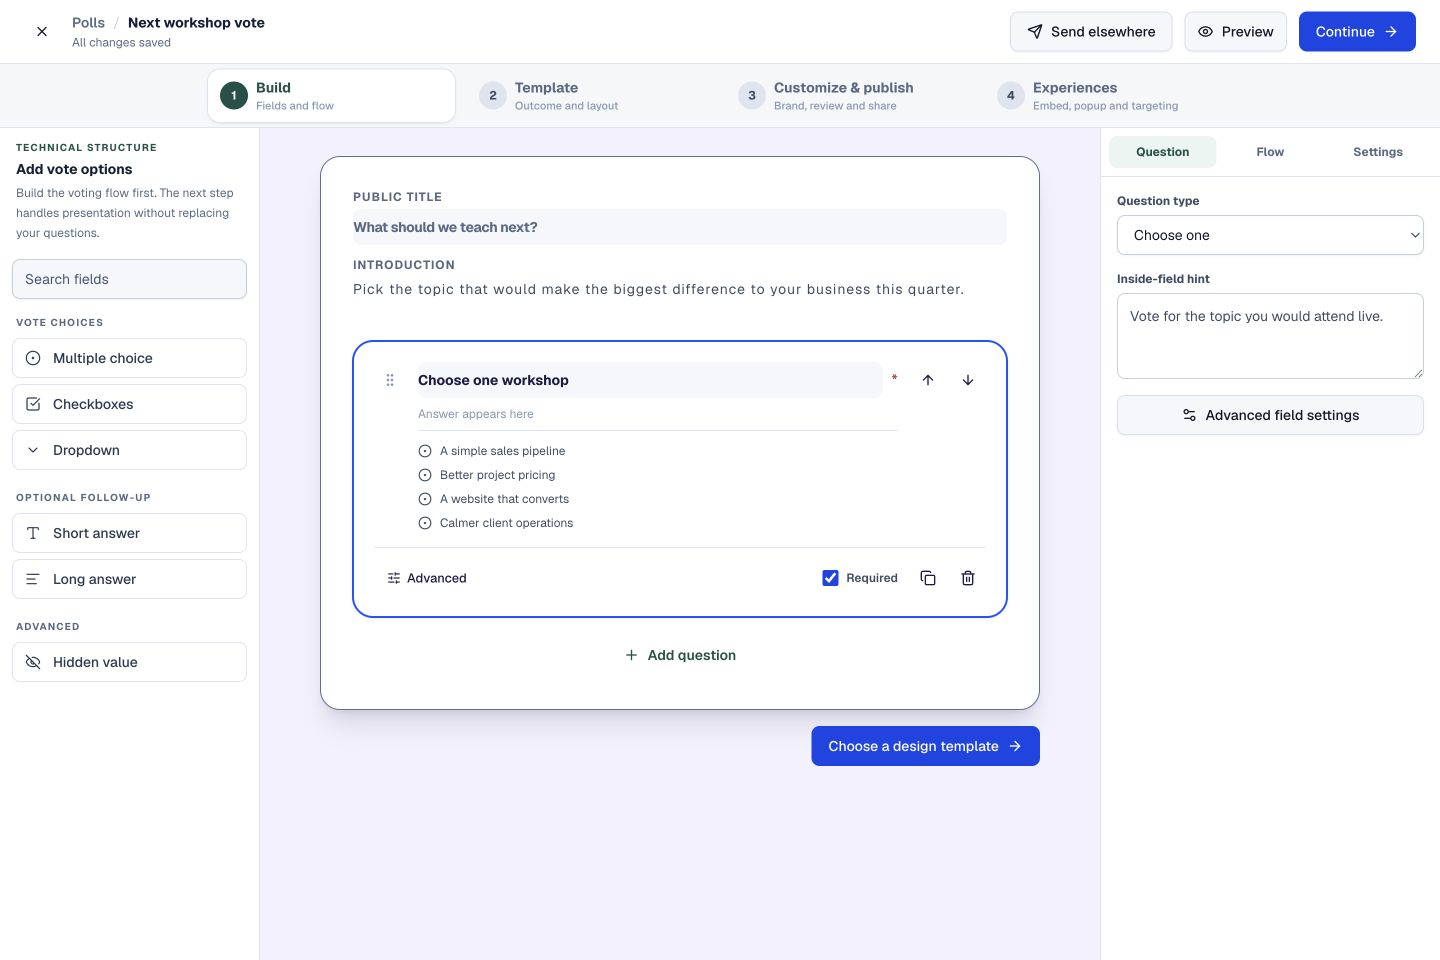Add a Multiple choice field
The image size is (1440, 960).
tap(129, 358)
